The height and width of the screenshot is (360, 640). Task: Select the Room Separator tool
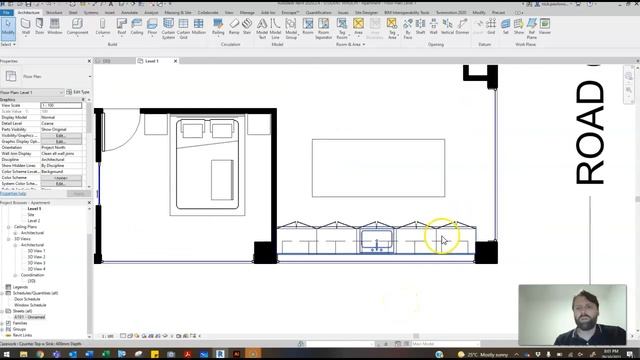pyautogui.click(x=323, y=29)
